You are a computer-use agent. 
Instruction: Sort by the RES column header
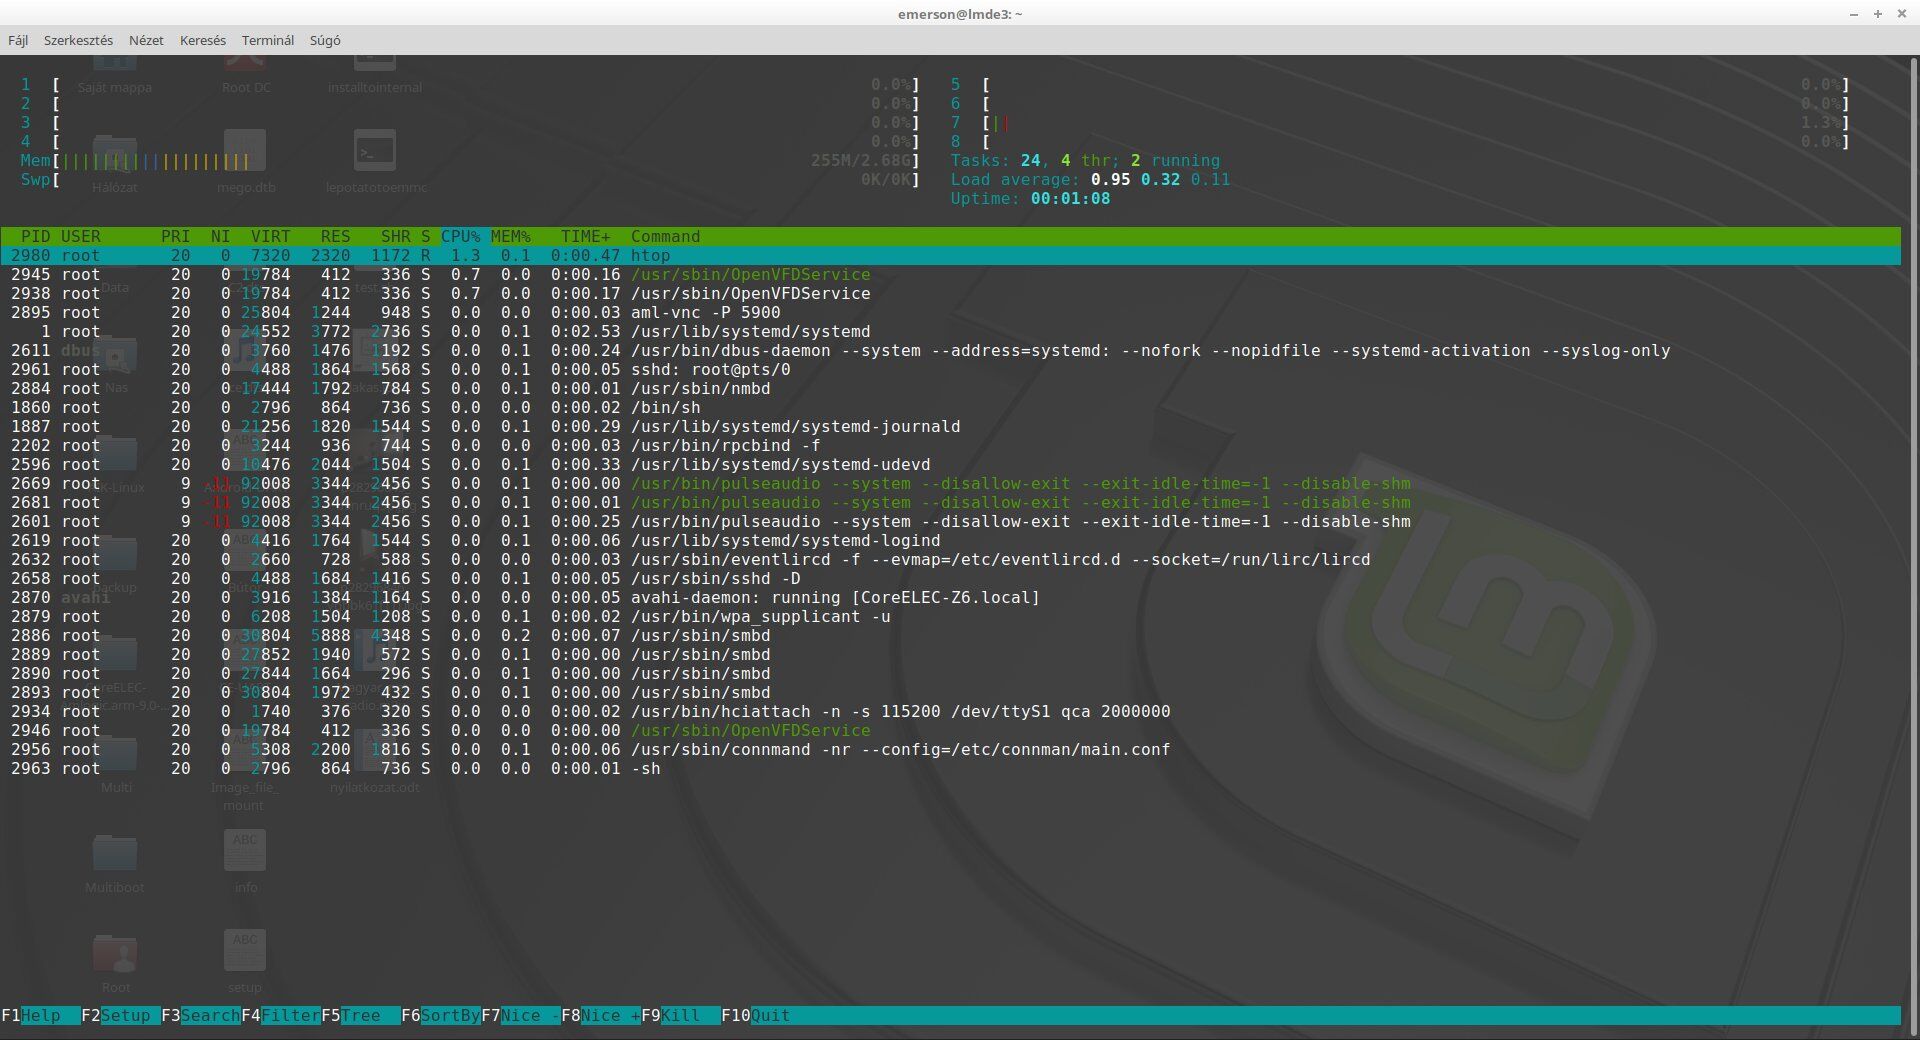pyautogui.click(x=335, y=237)
